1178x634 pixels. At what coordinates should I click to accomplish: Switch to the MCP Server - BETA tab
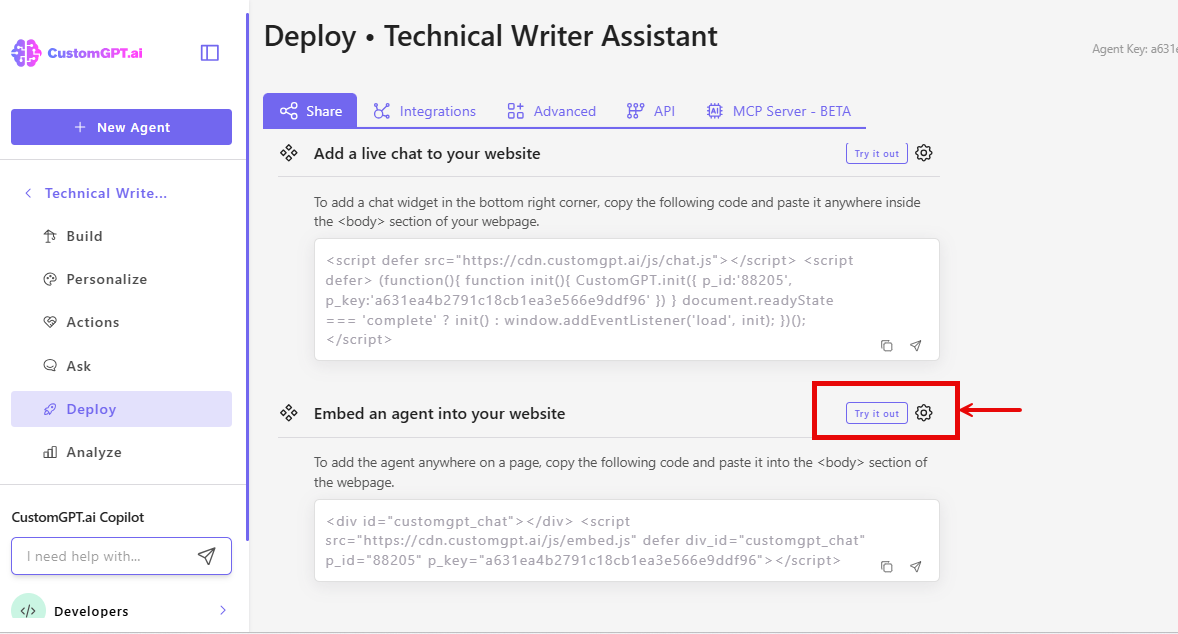click(778, 111)
